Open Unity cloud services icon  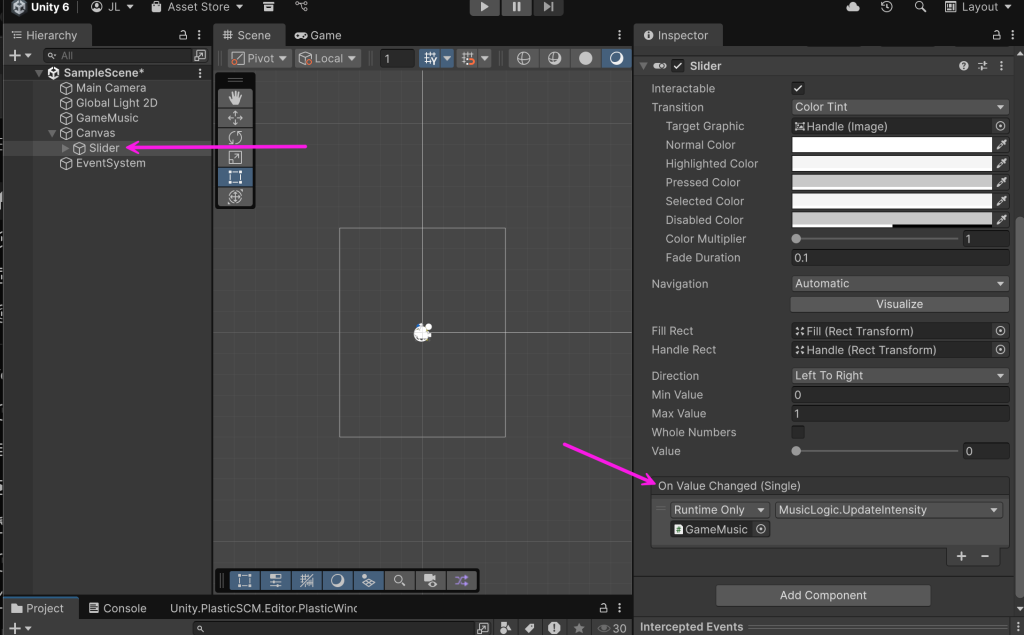tap(853, 7)
